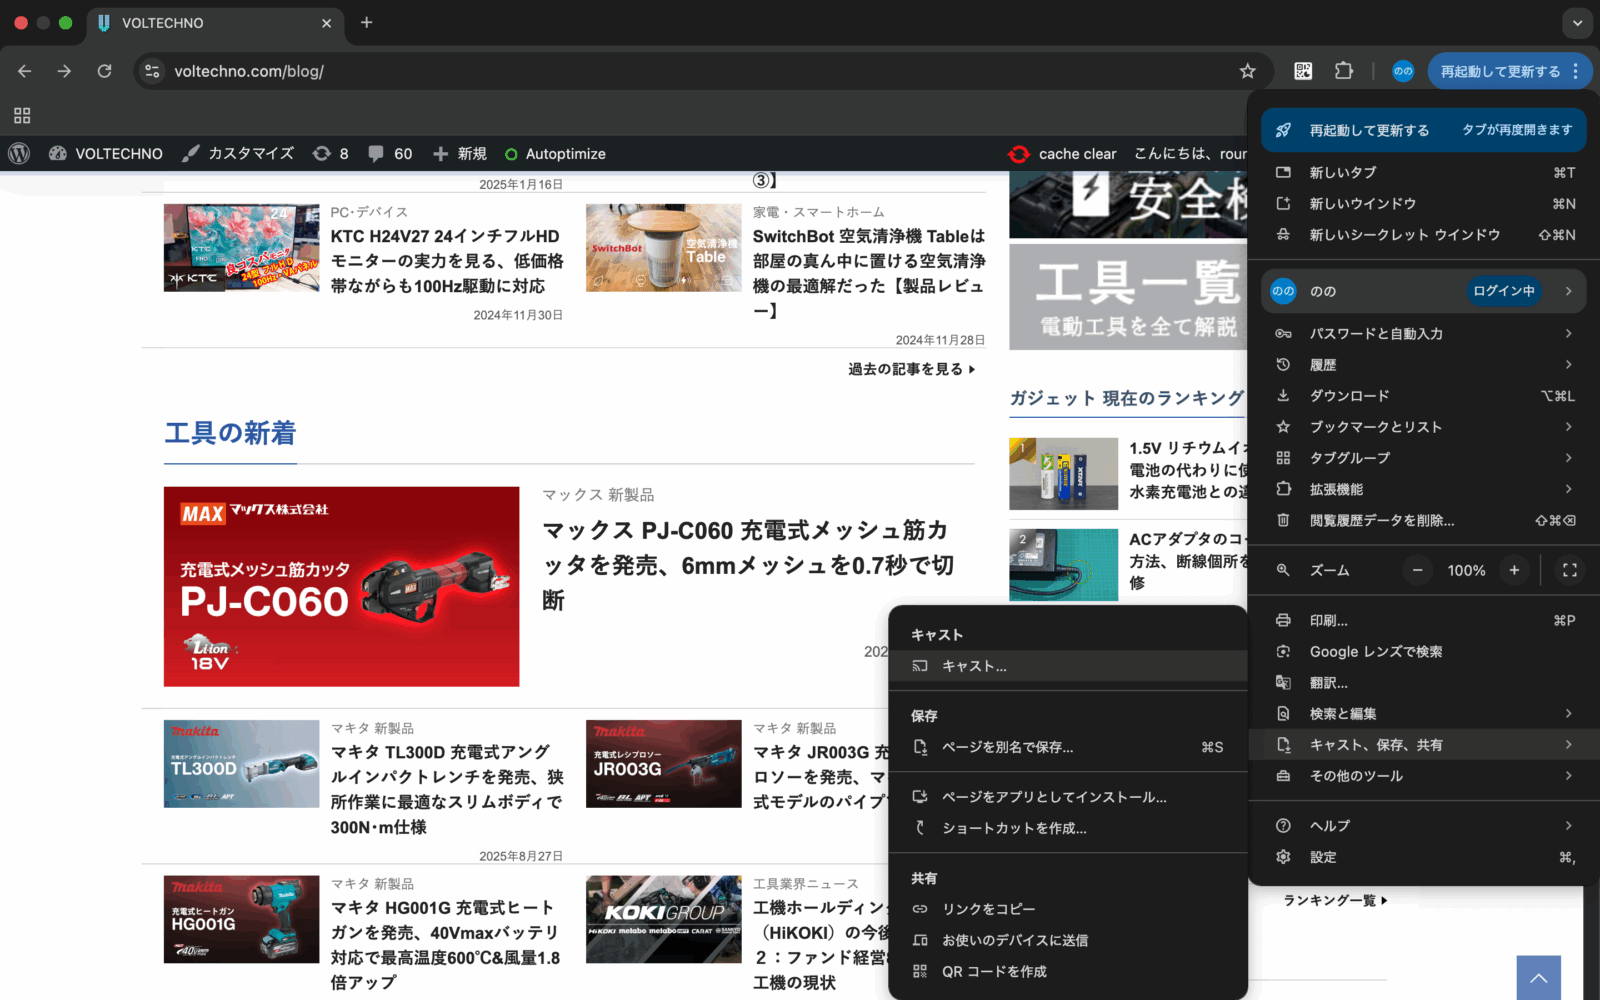
Task: Click 新規 in the admin bar
Action: [460, 153]
